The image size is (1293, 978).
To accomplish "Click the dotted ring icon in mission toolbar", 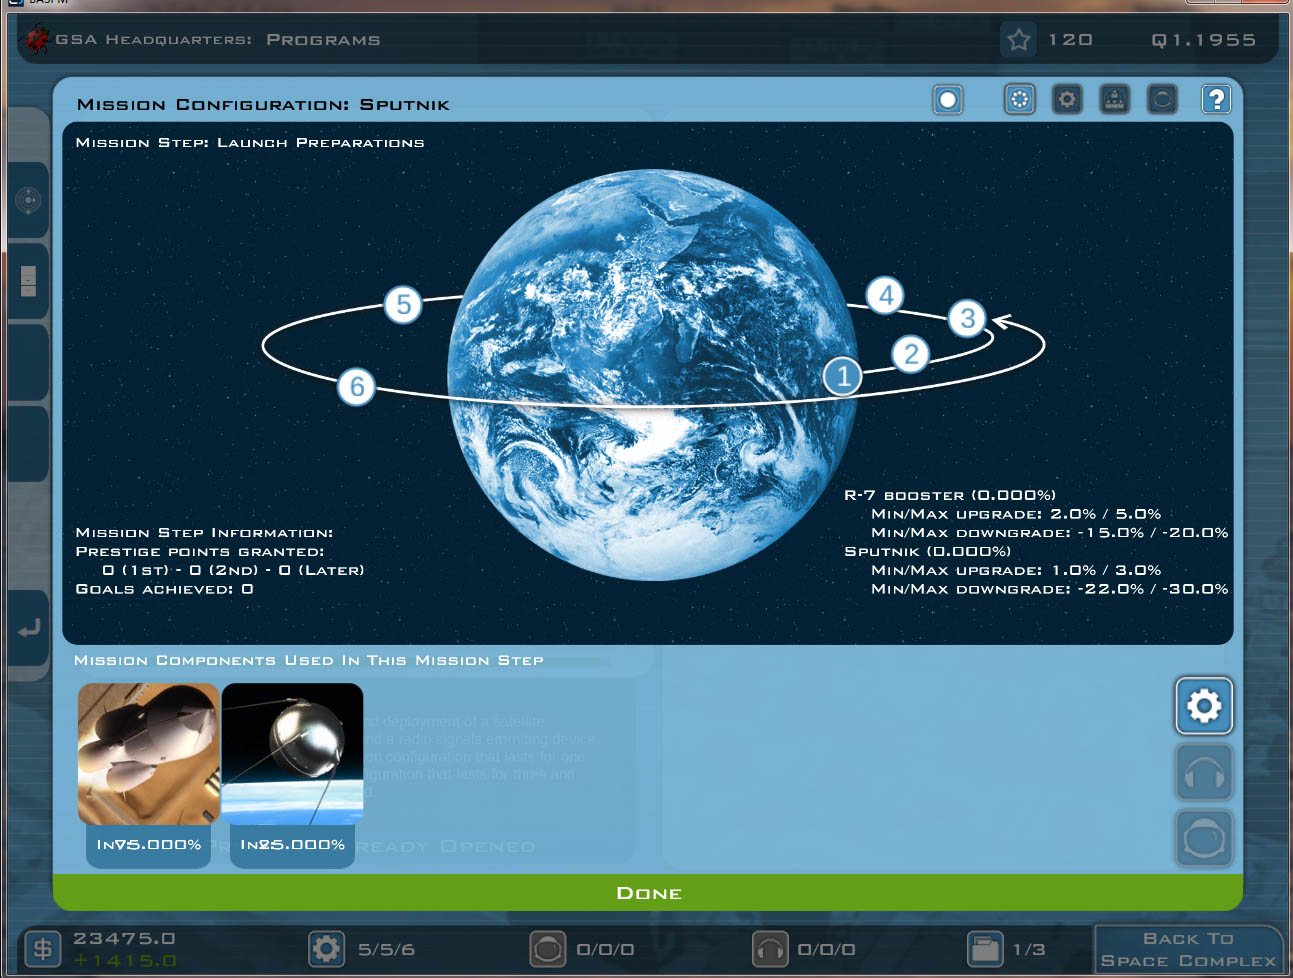I will point(1019,99).
